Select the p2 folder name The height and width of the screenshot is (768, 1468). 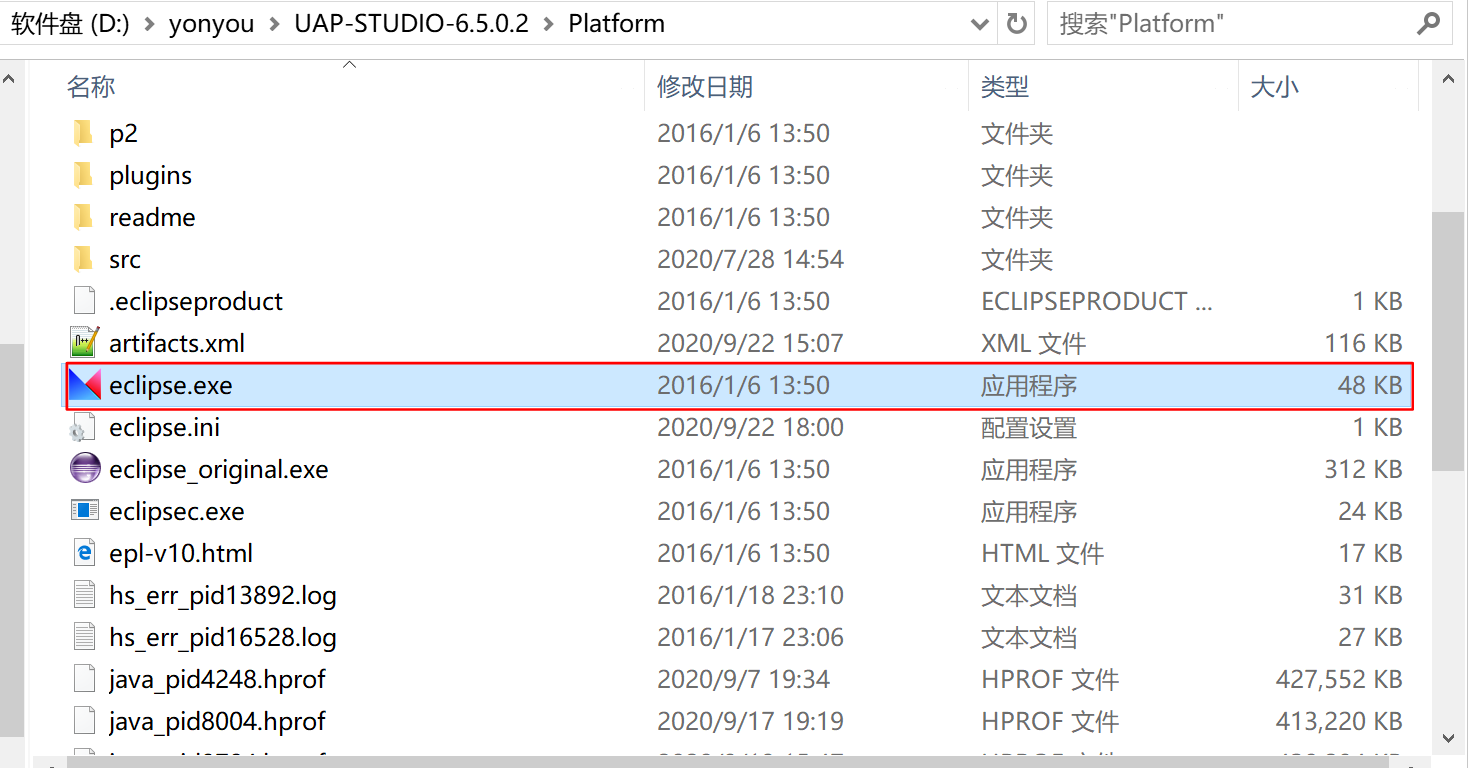[123, 133]
